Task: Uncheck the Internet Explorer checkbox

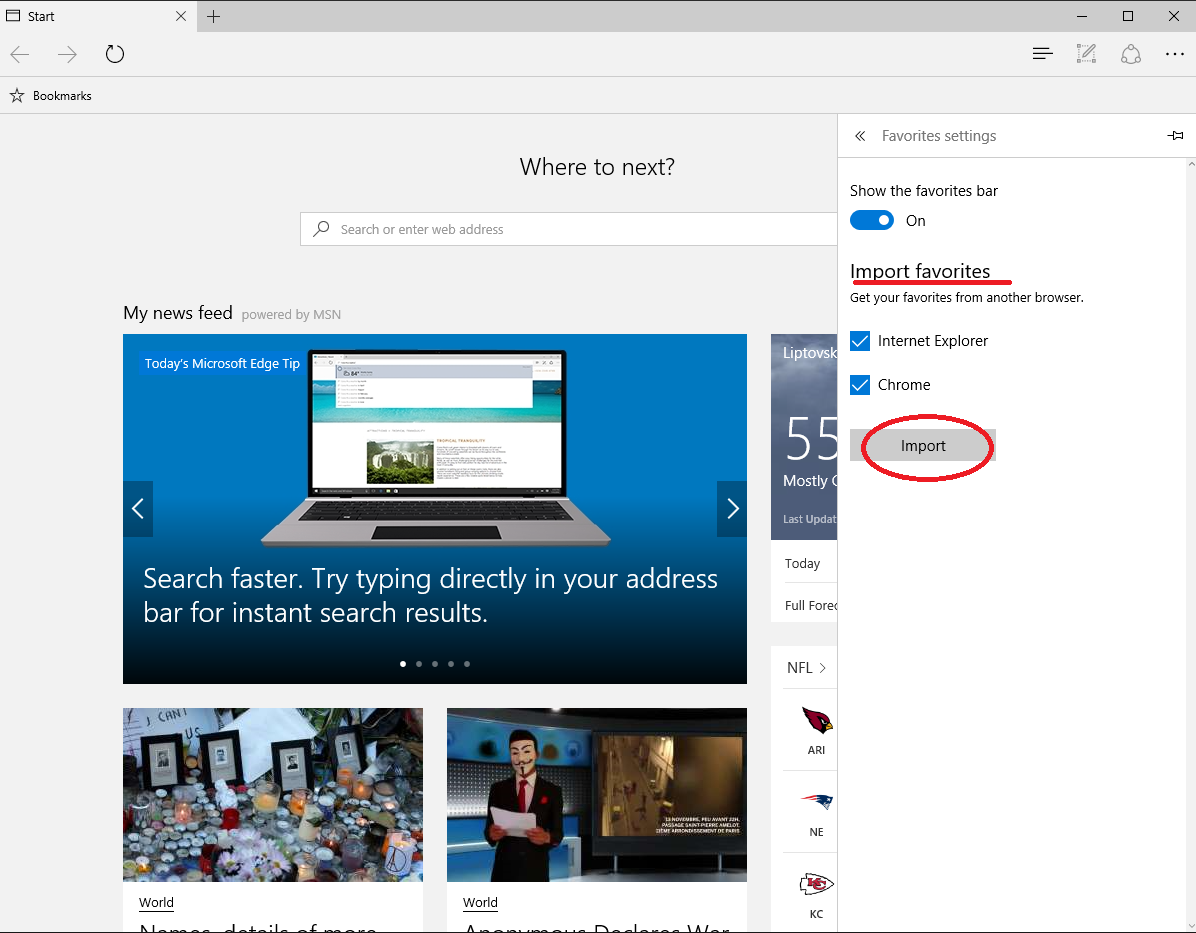Action: (860, 341)
